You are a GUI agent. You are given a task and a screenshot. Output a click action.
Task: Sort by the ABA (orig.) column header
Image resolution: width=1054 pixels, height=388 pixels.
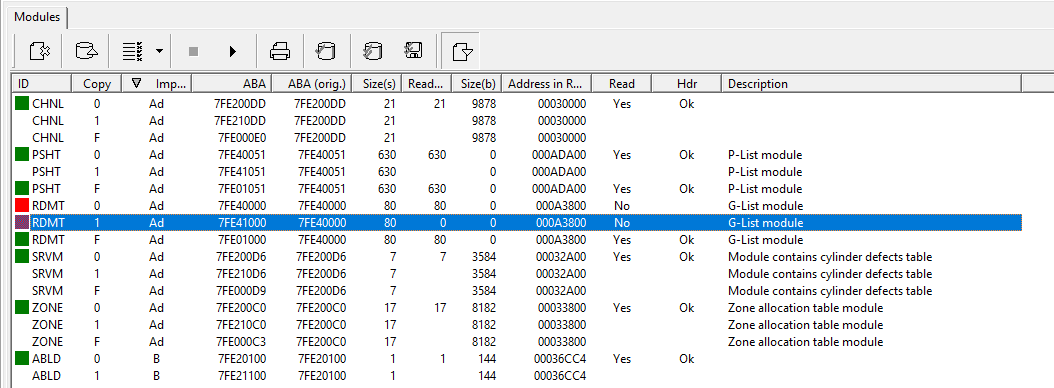pyautogui.click(x=312, y=83)
